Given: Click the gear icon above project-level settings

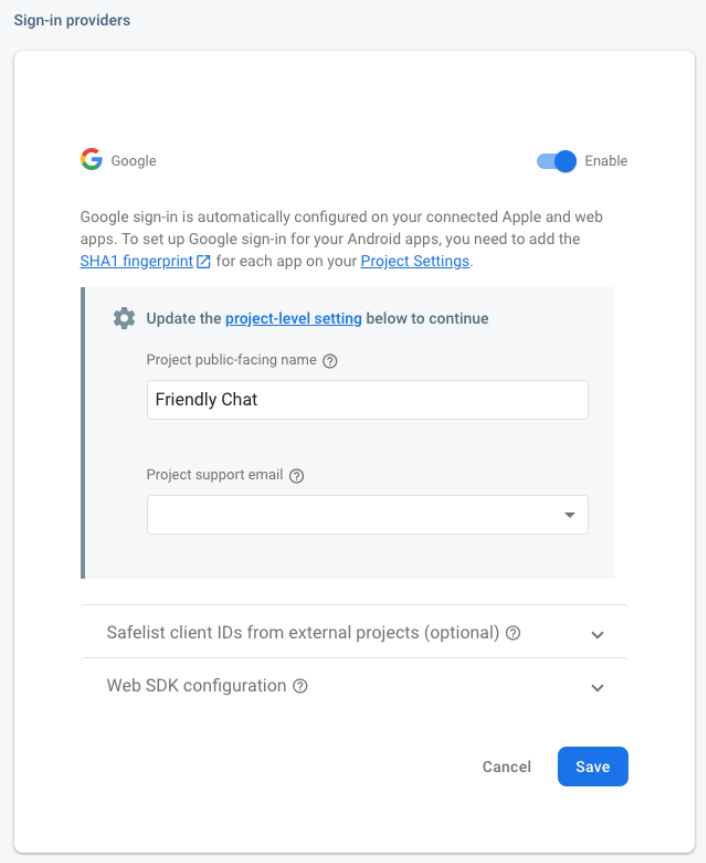Looking at the screenshot, I should (123, 317).
